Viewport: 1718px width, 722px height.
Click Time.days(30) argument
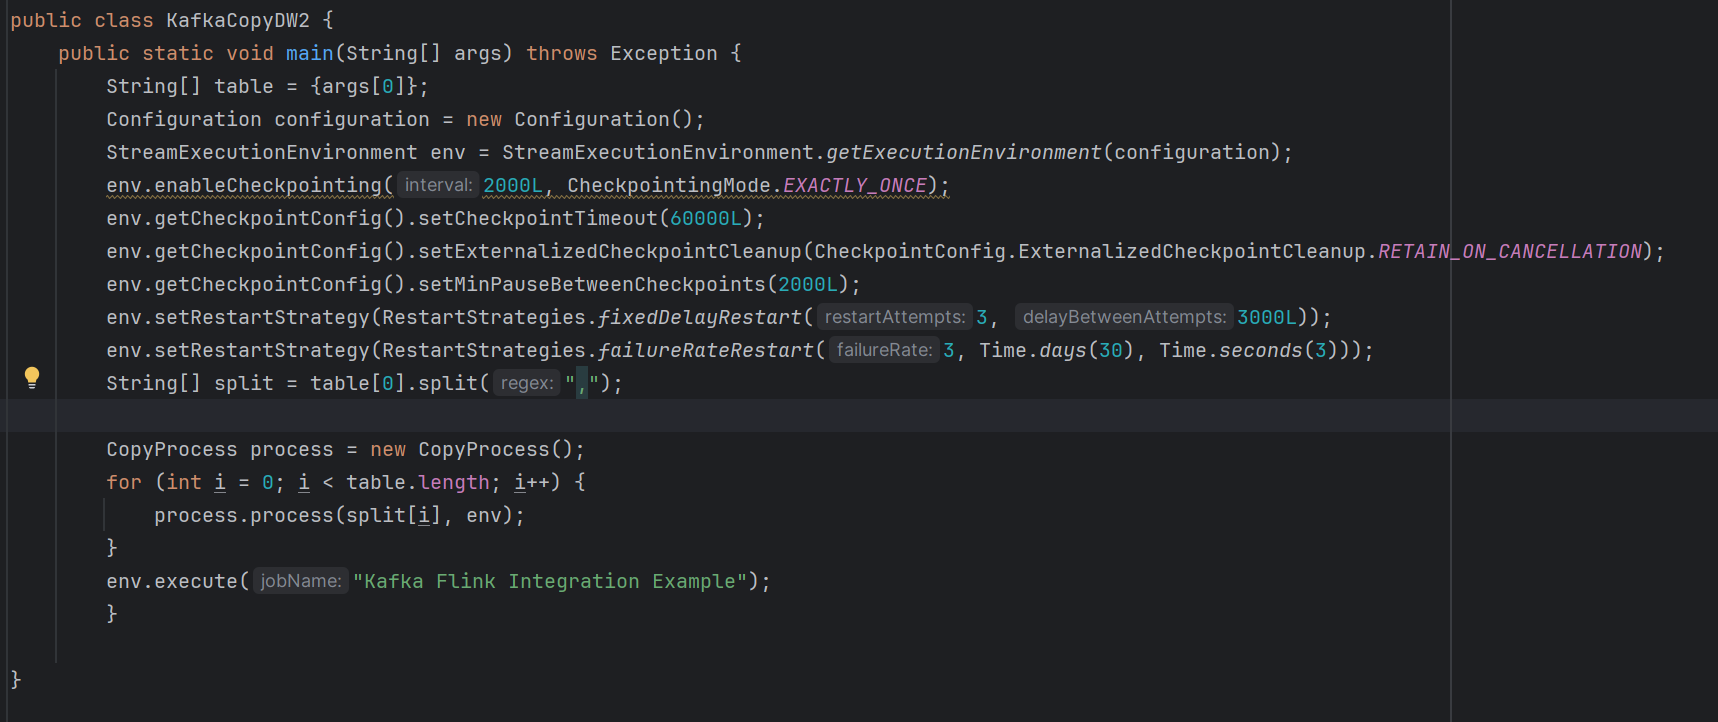click(1057, 350)
